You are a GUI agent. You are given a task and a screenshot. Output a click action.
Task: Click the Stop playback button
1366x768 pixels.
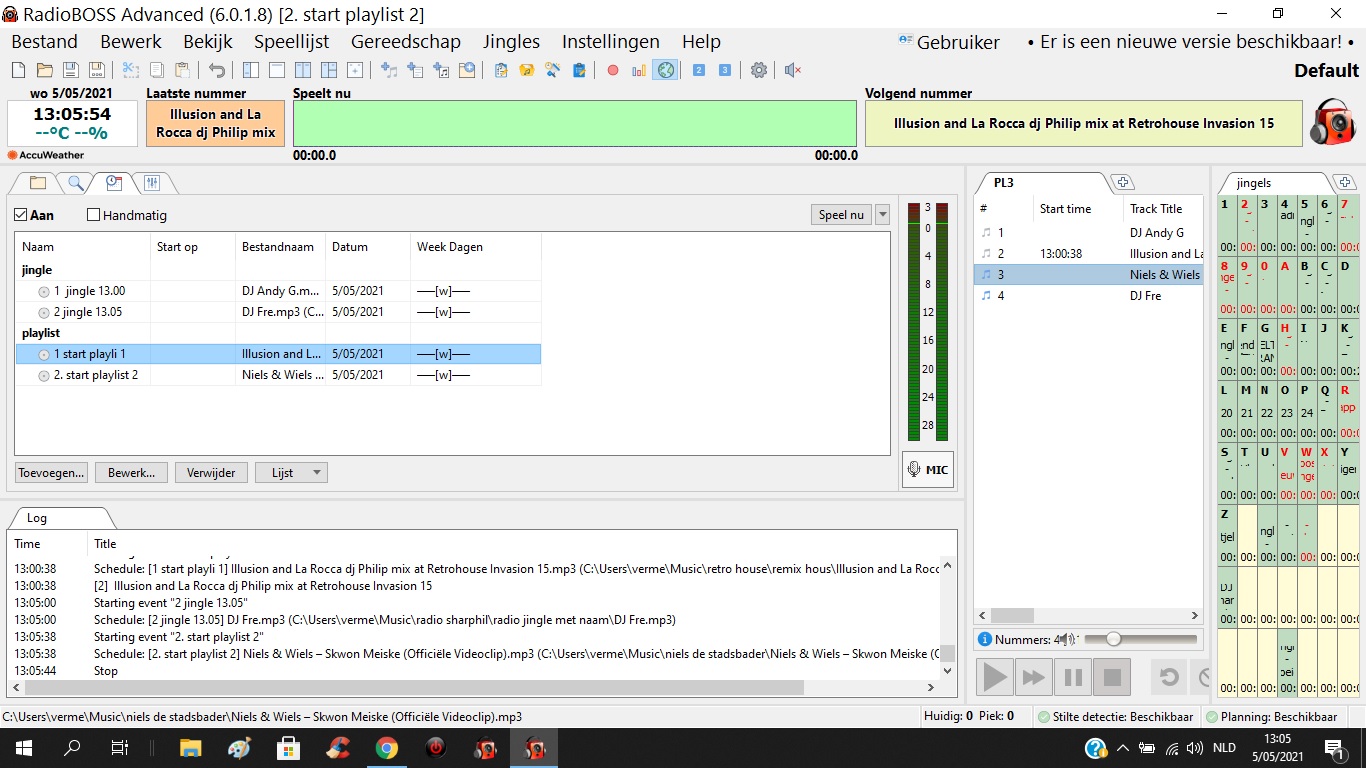1112,678
